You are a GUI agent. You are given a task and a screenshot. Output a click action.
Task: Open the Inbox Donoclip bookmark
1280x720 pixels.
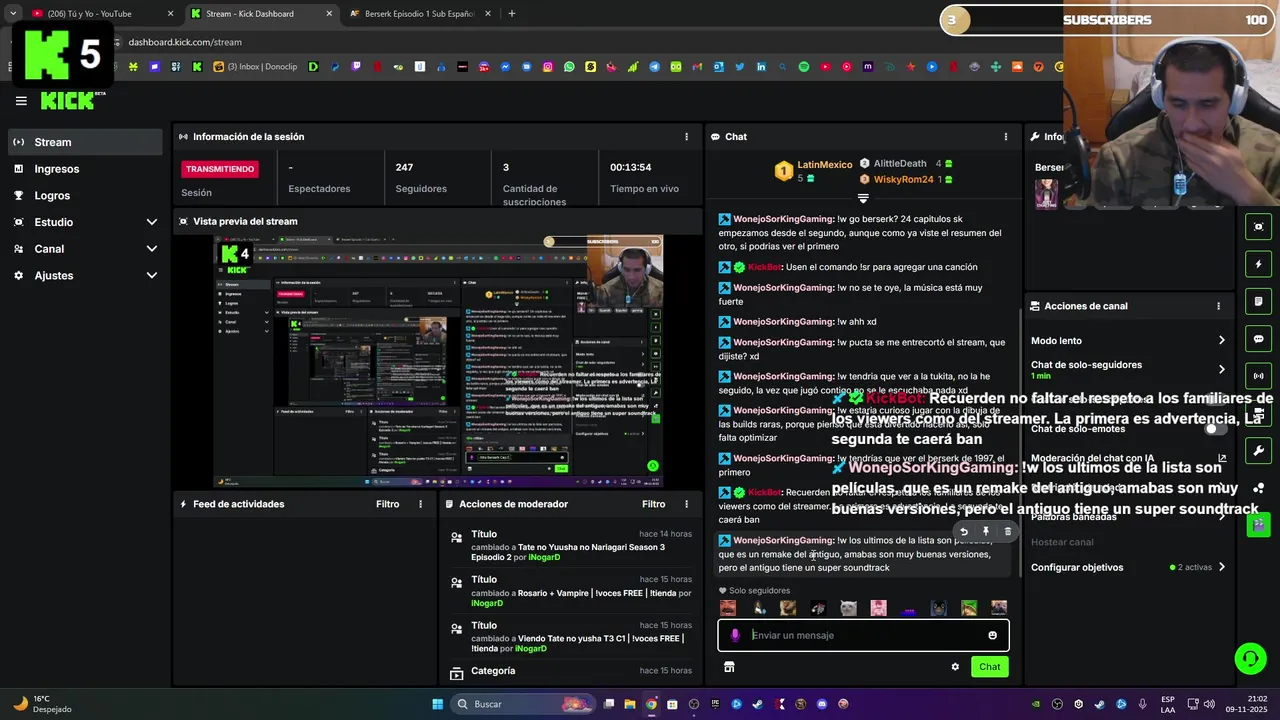click(x=255, y=67)
